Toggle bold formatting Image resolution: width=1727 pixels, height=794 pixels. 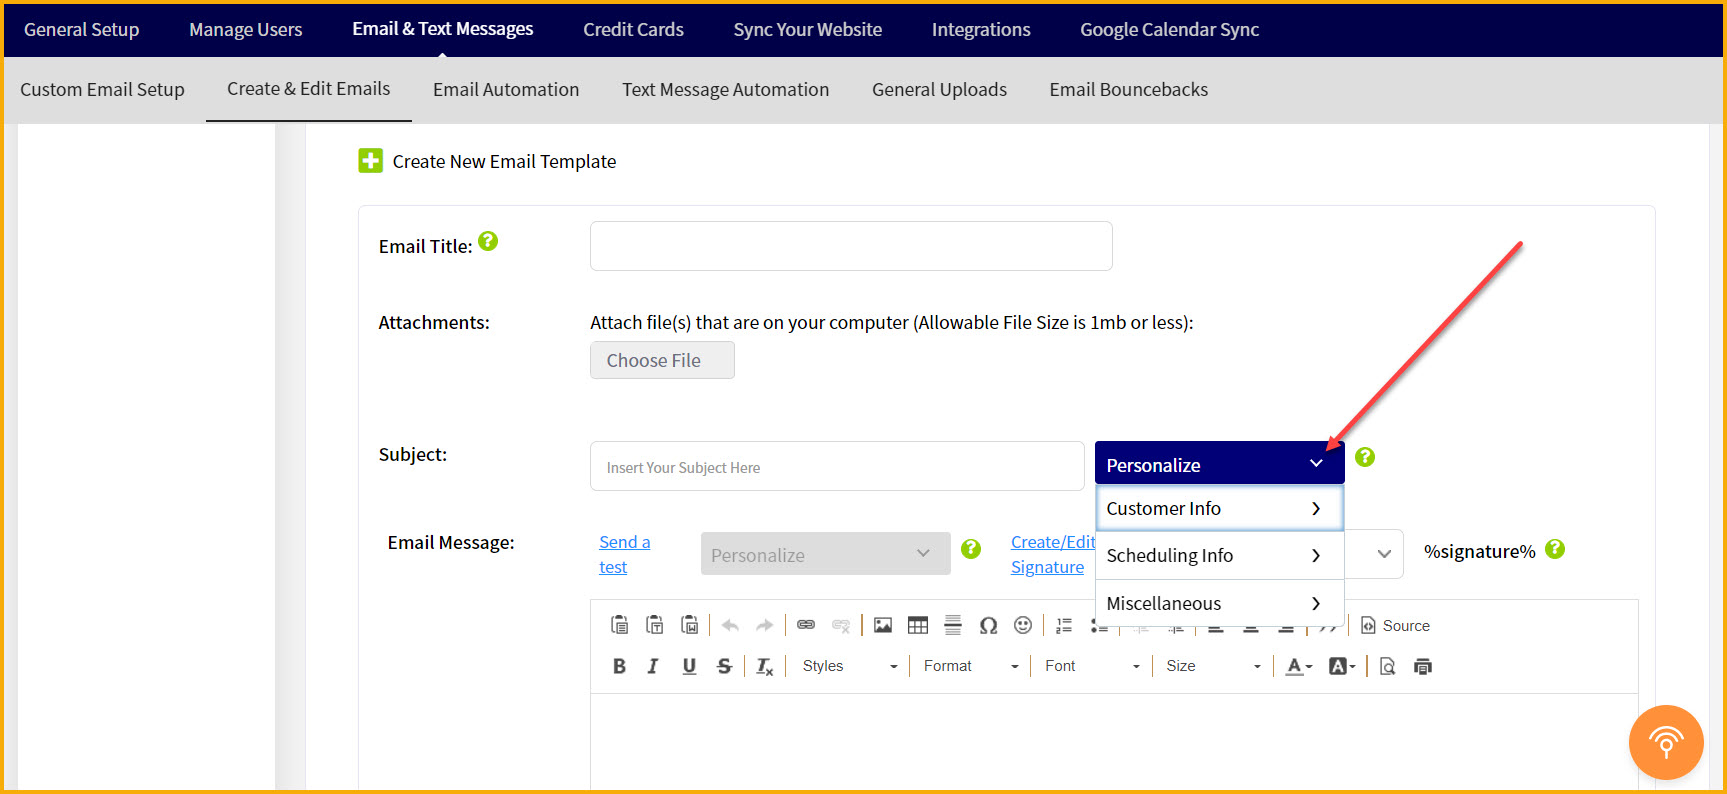tap(619, 666)
